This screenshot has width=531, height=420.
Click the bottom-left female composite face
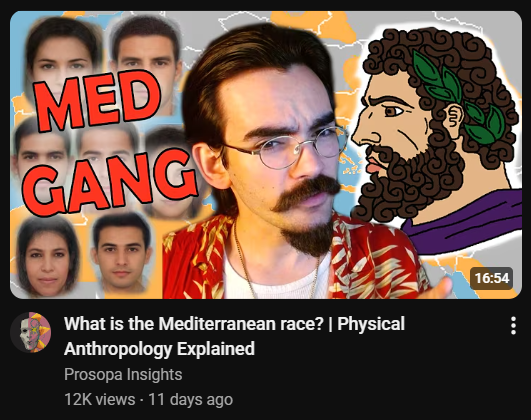point(47,256)
